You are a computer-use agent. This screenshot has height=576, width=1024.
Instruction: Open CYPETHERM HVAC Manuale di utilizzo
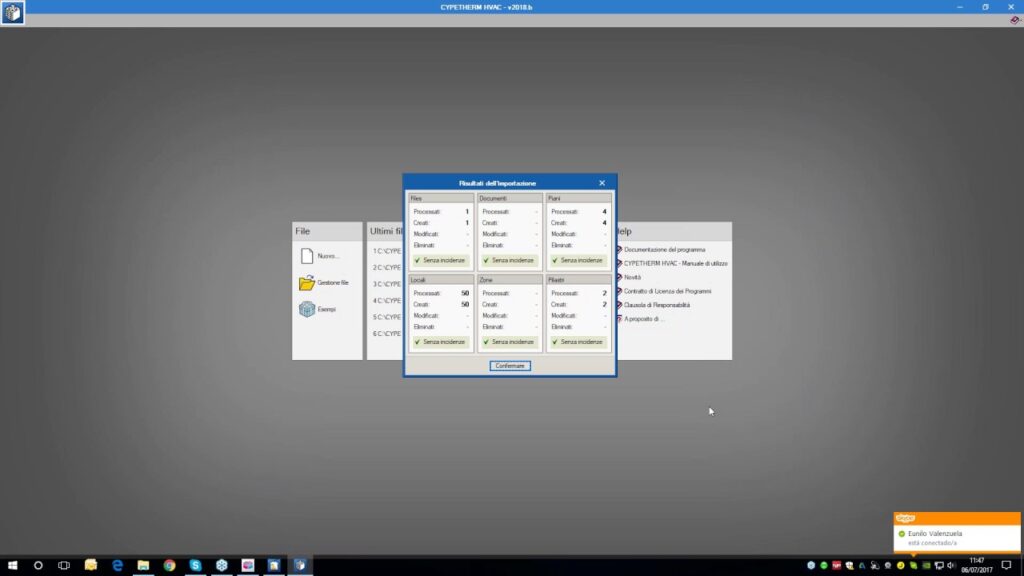[x=675, y=263]
